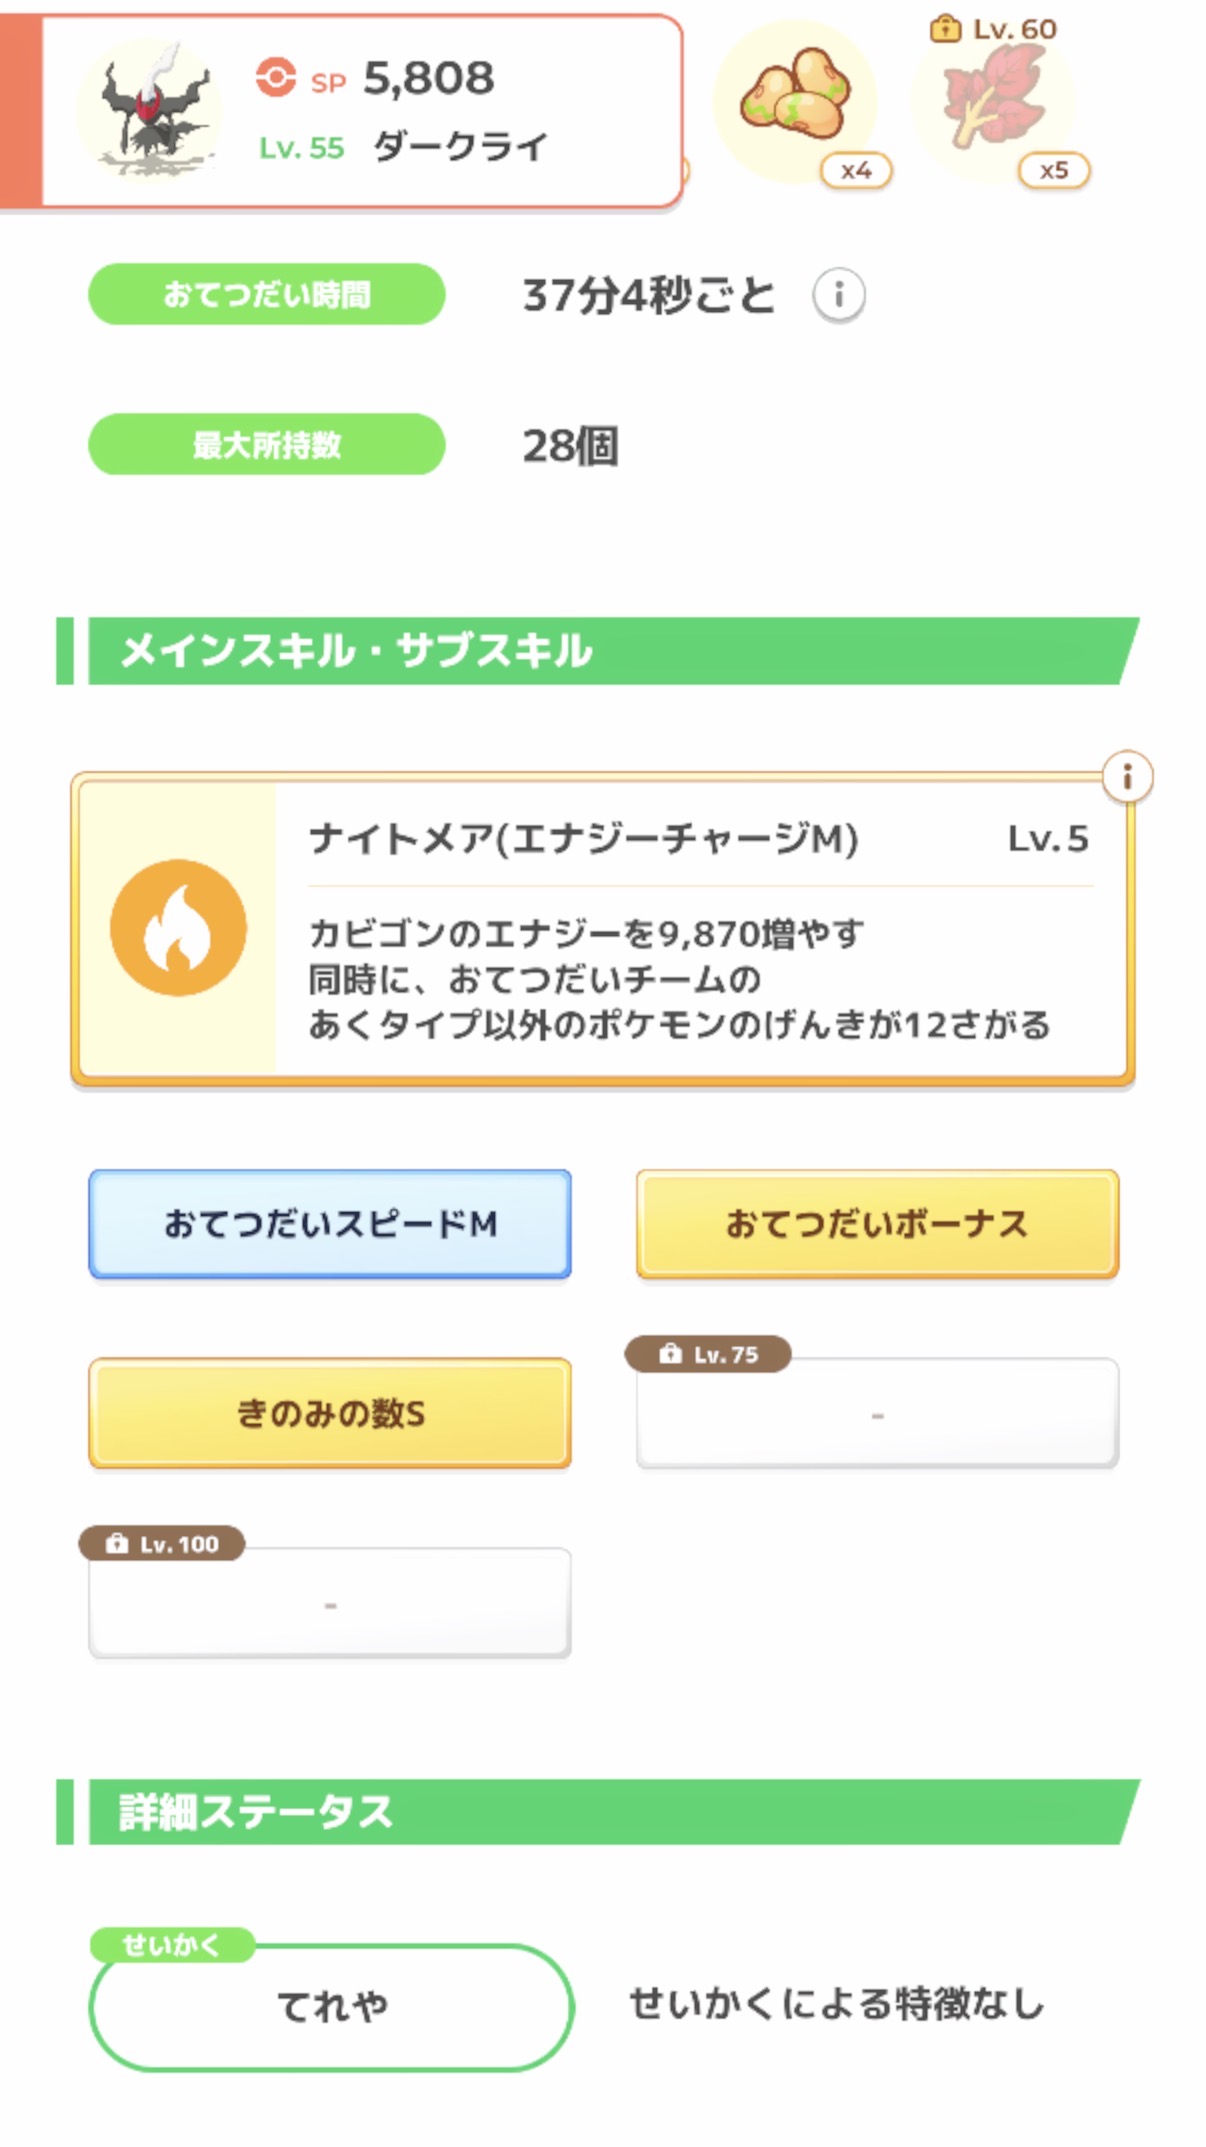Tap the locked Lv. 100 sub skill slot
Image resolution: width=1206 pixels, height=2147 pixels.
[330, 1603]
